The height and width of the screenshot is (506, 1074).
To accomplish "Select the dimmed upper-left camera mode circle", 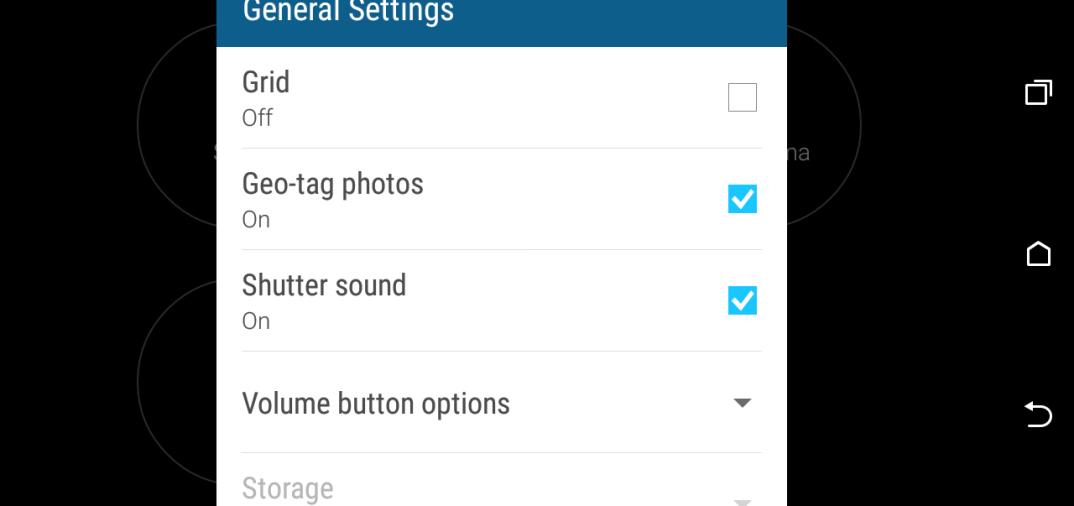I will point(177,125).
